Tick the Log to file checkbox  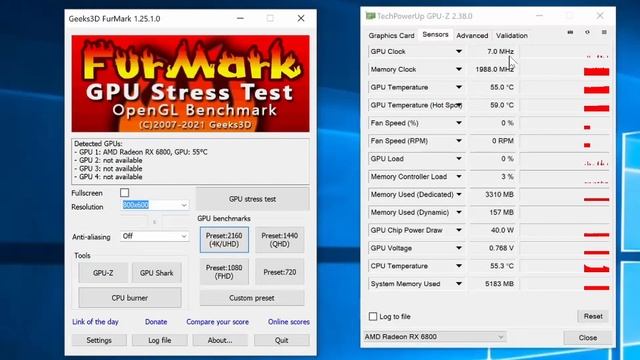(373, 316)
